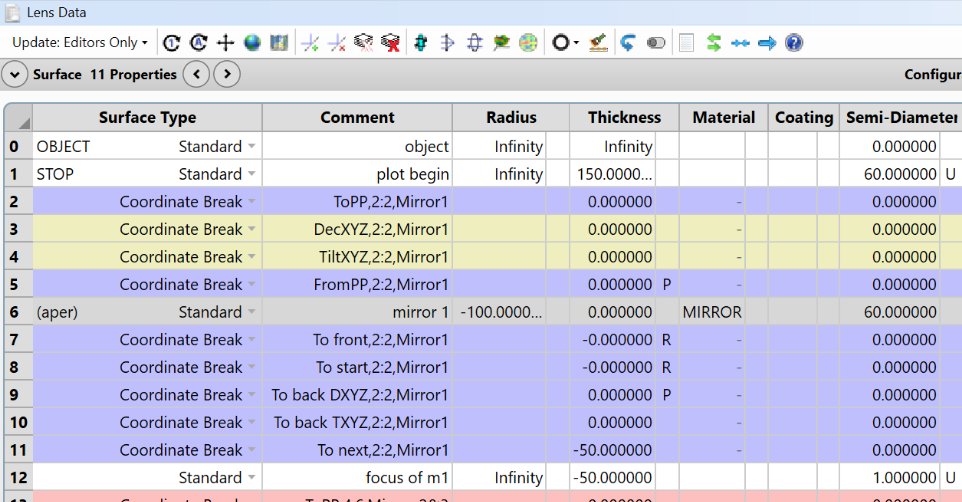Open the aperture circle icon dropdown arrow

pos(577,43)
